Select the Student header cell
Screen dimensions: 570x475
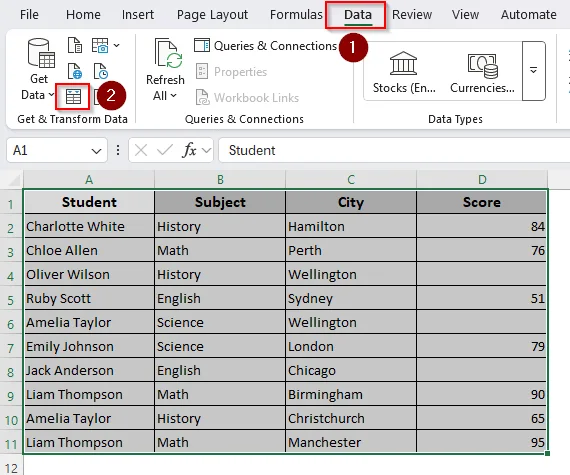tap(89, 202)
